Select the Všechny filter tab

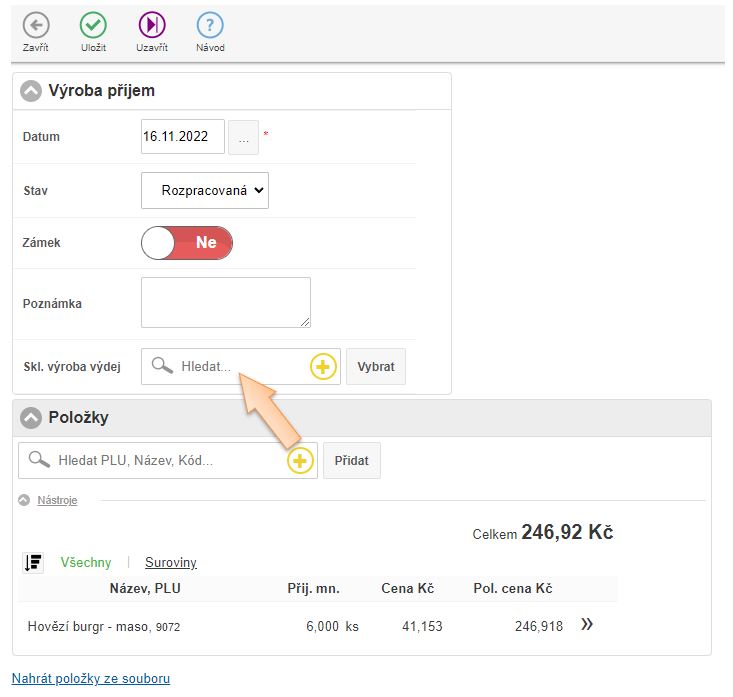tap(86, 563)
